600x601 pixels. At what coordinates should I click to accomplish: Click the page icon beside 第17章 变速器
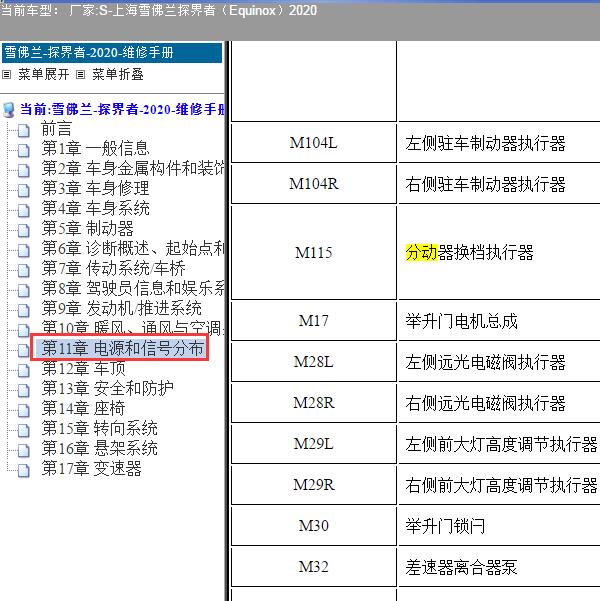pos(24,470)
